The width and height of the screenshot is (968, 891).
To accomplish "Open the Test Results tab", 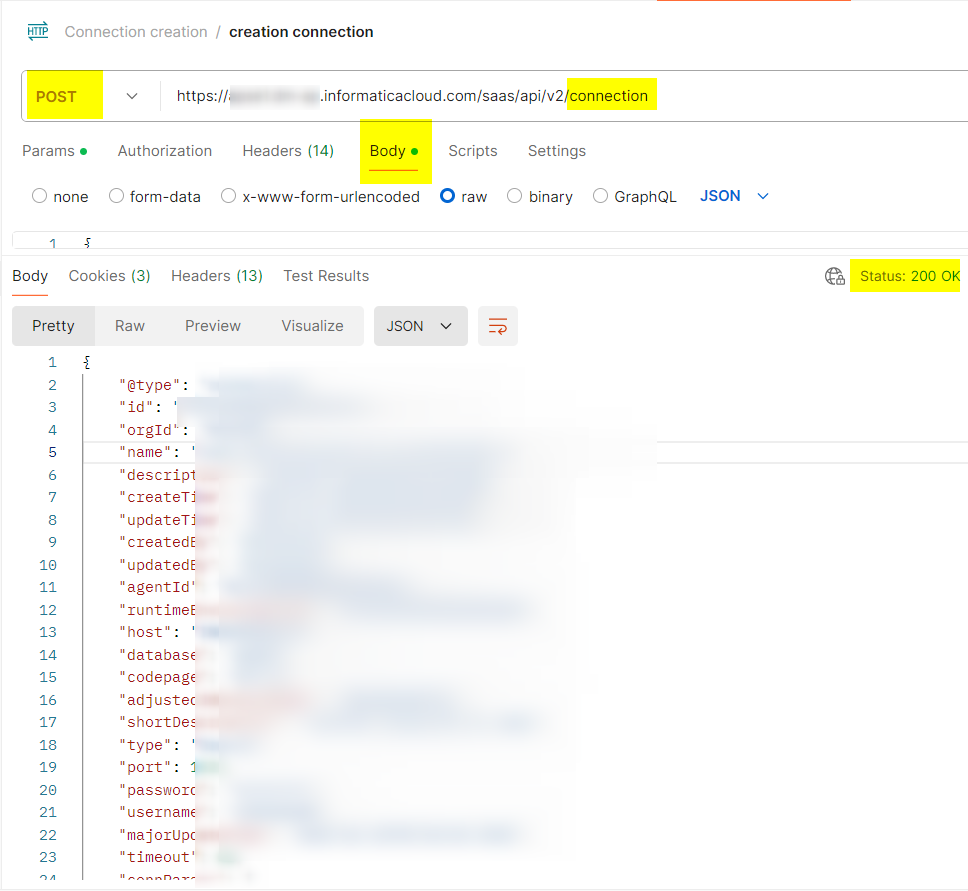I will click(326, 276).
